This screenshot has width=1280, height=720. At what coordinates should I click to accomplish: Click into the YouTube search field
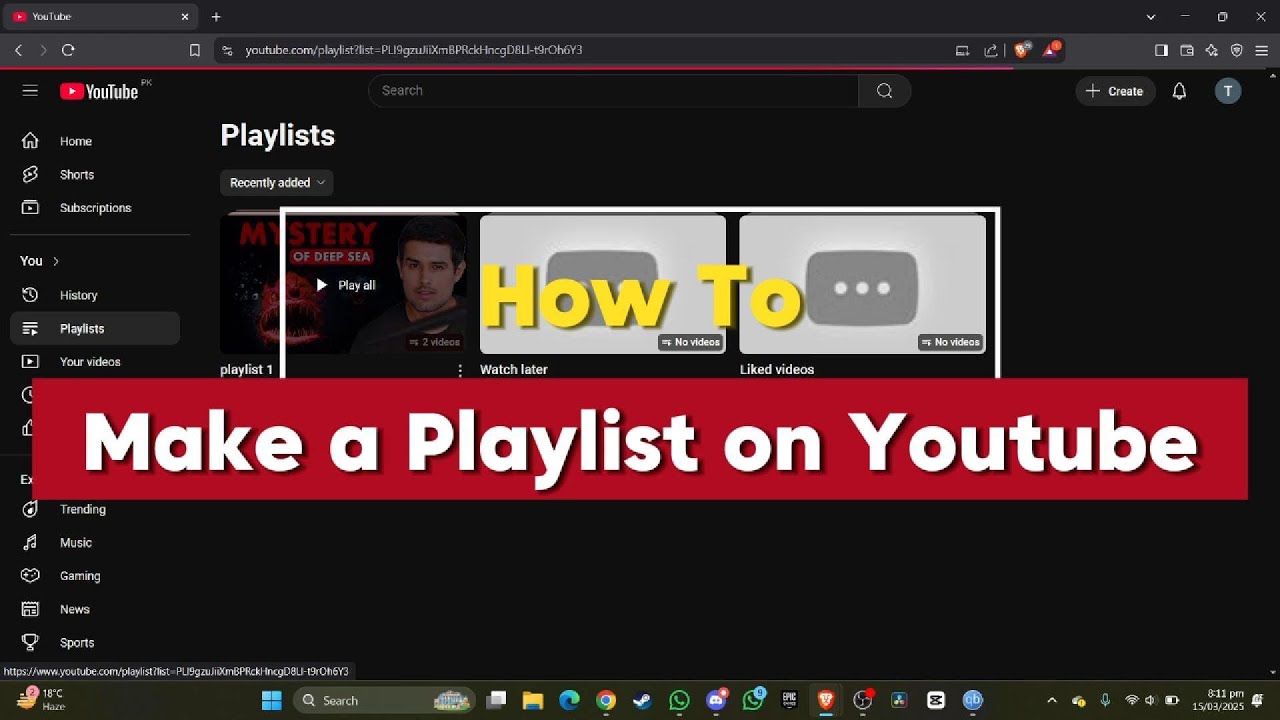coord(614,91)
